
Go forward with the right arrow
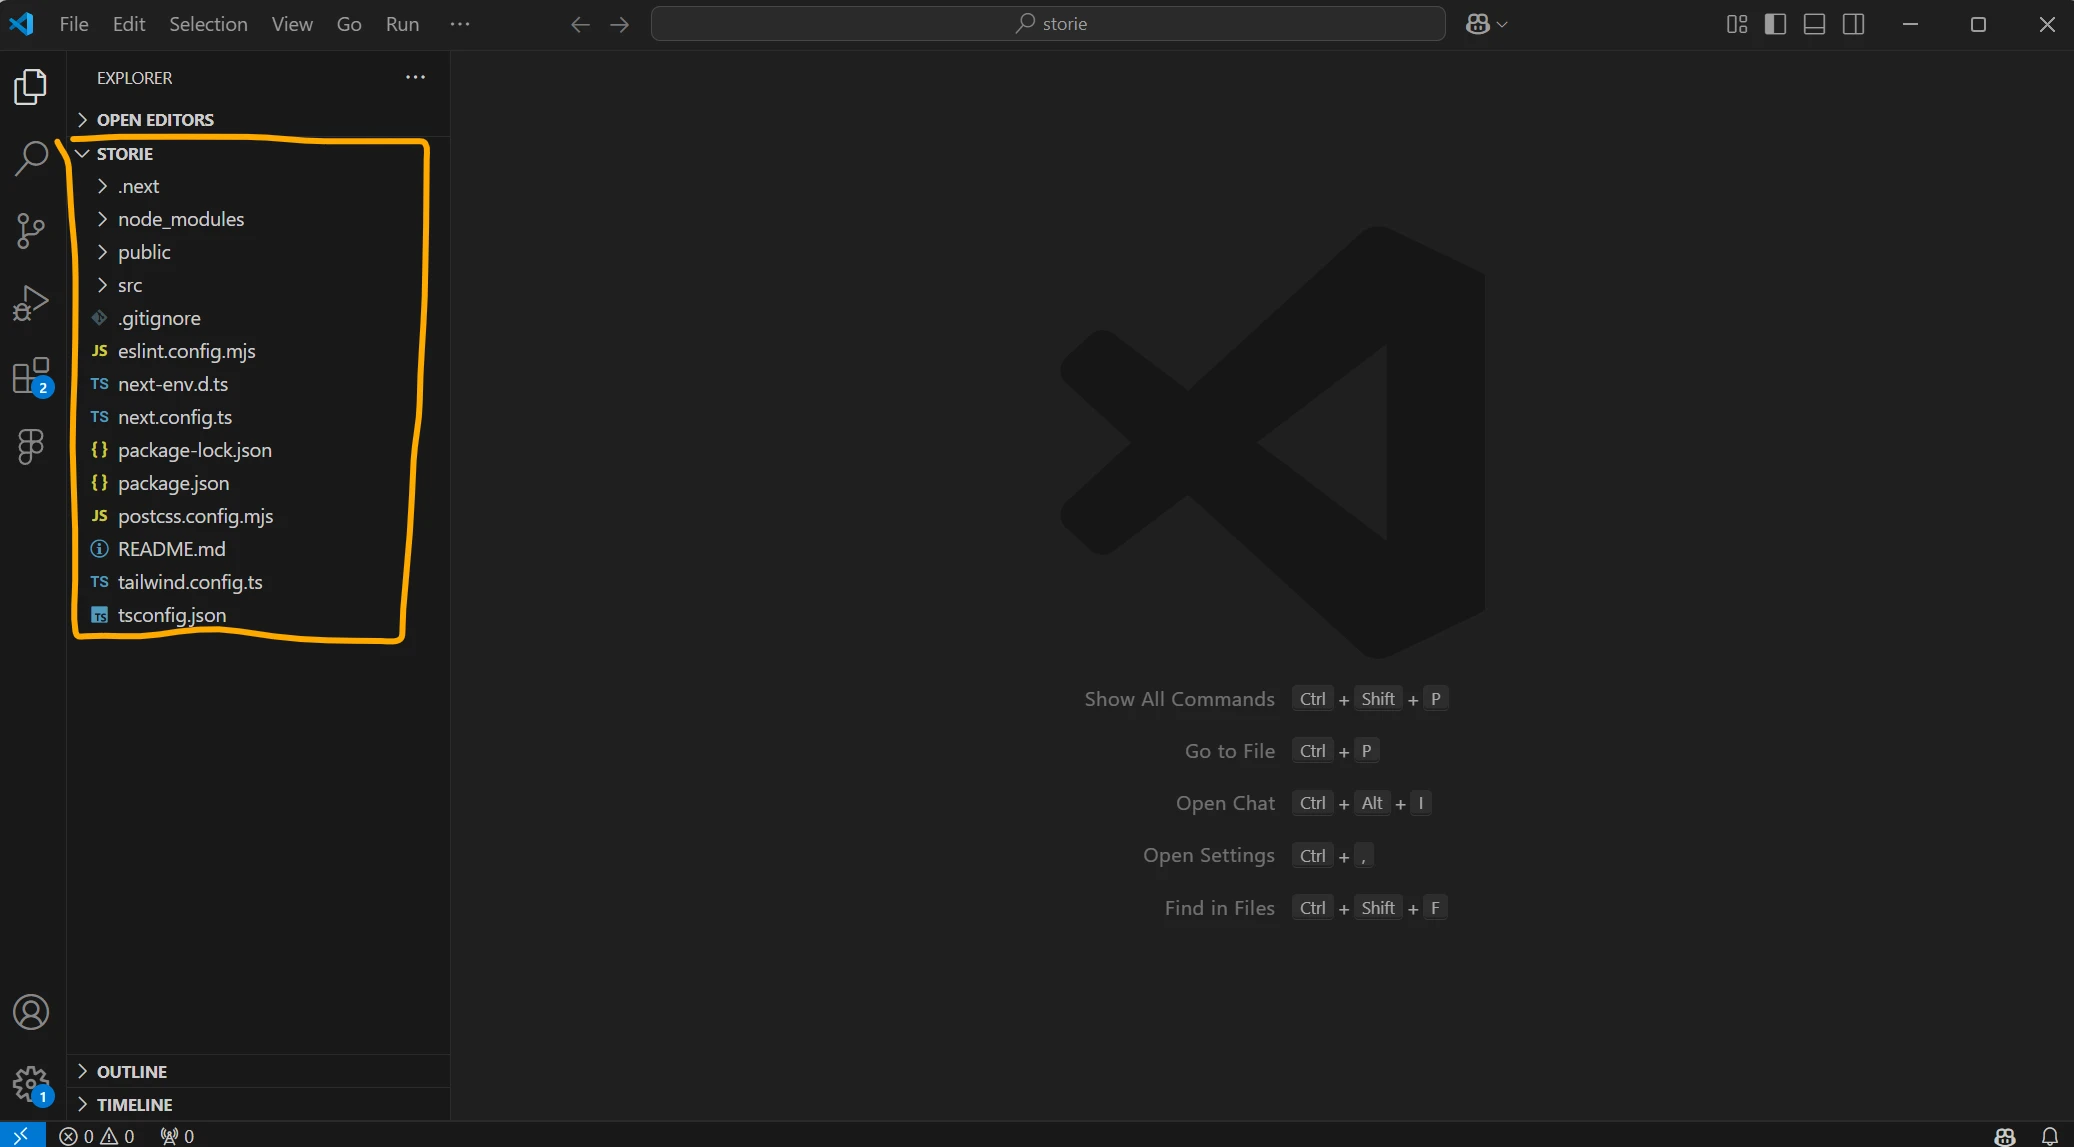coord(620,24)
